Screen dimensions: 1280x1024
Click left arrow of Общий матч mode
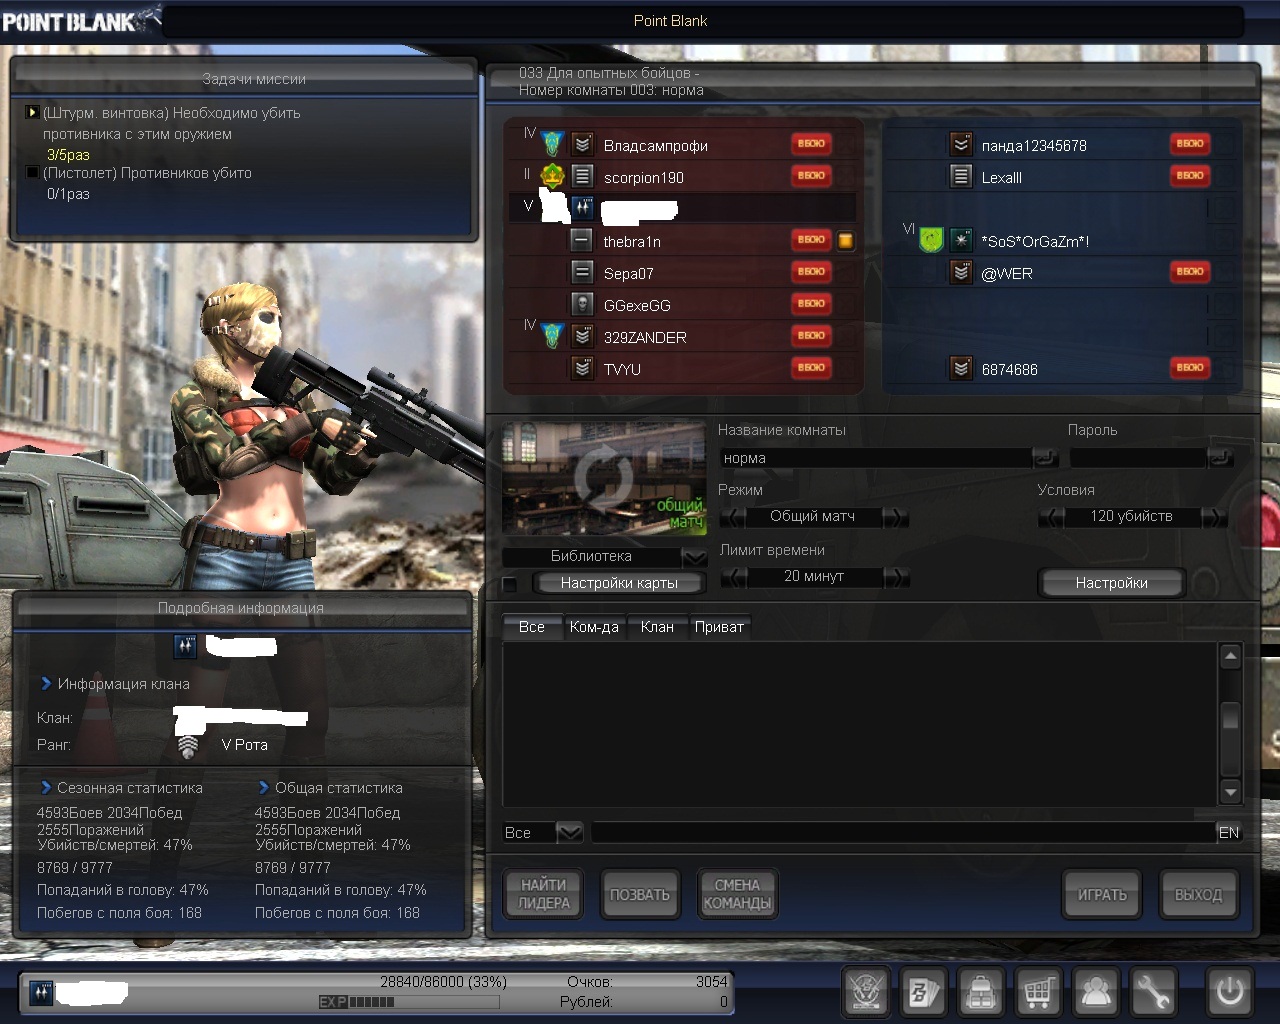[733, 517]
